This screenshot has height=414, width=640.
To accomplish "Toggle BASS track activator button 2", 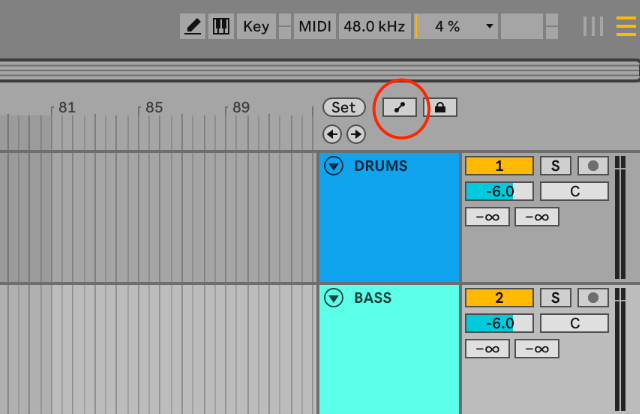I will [498, 298].
